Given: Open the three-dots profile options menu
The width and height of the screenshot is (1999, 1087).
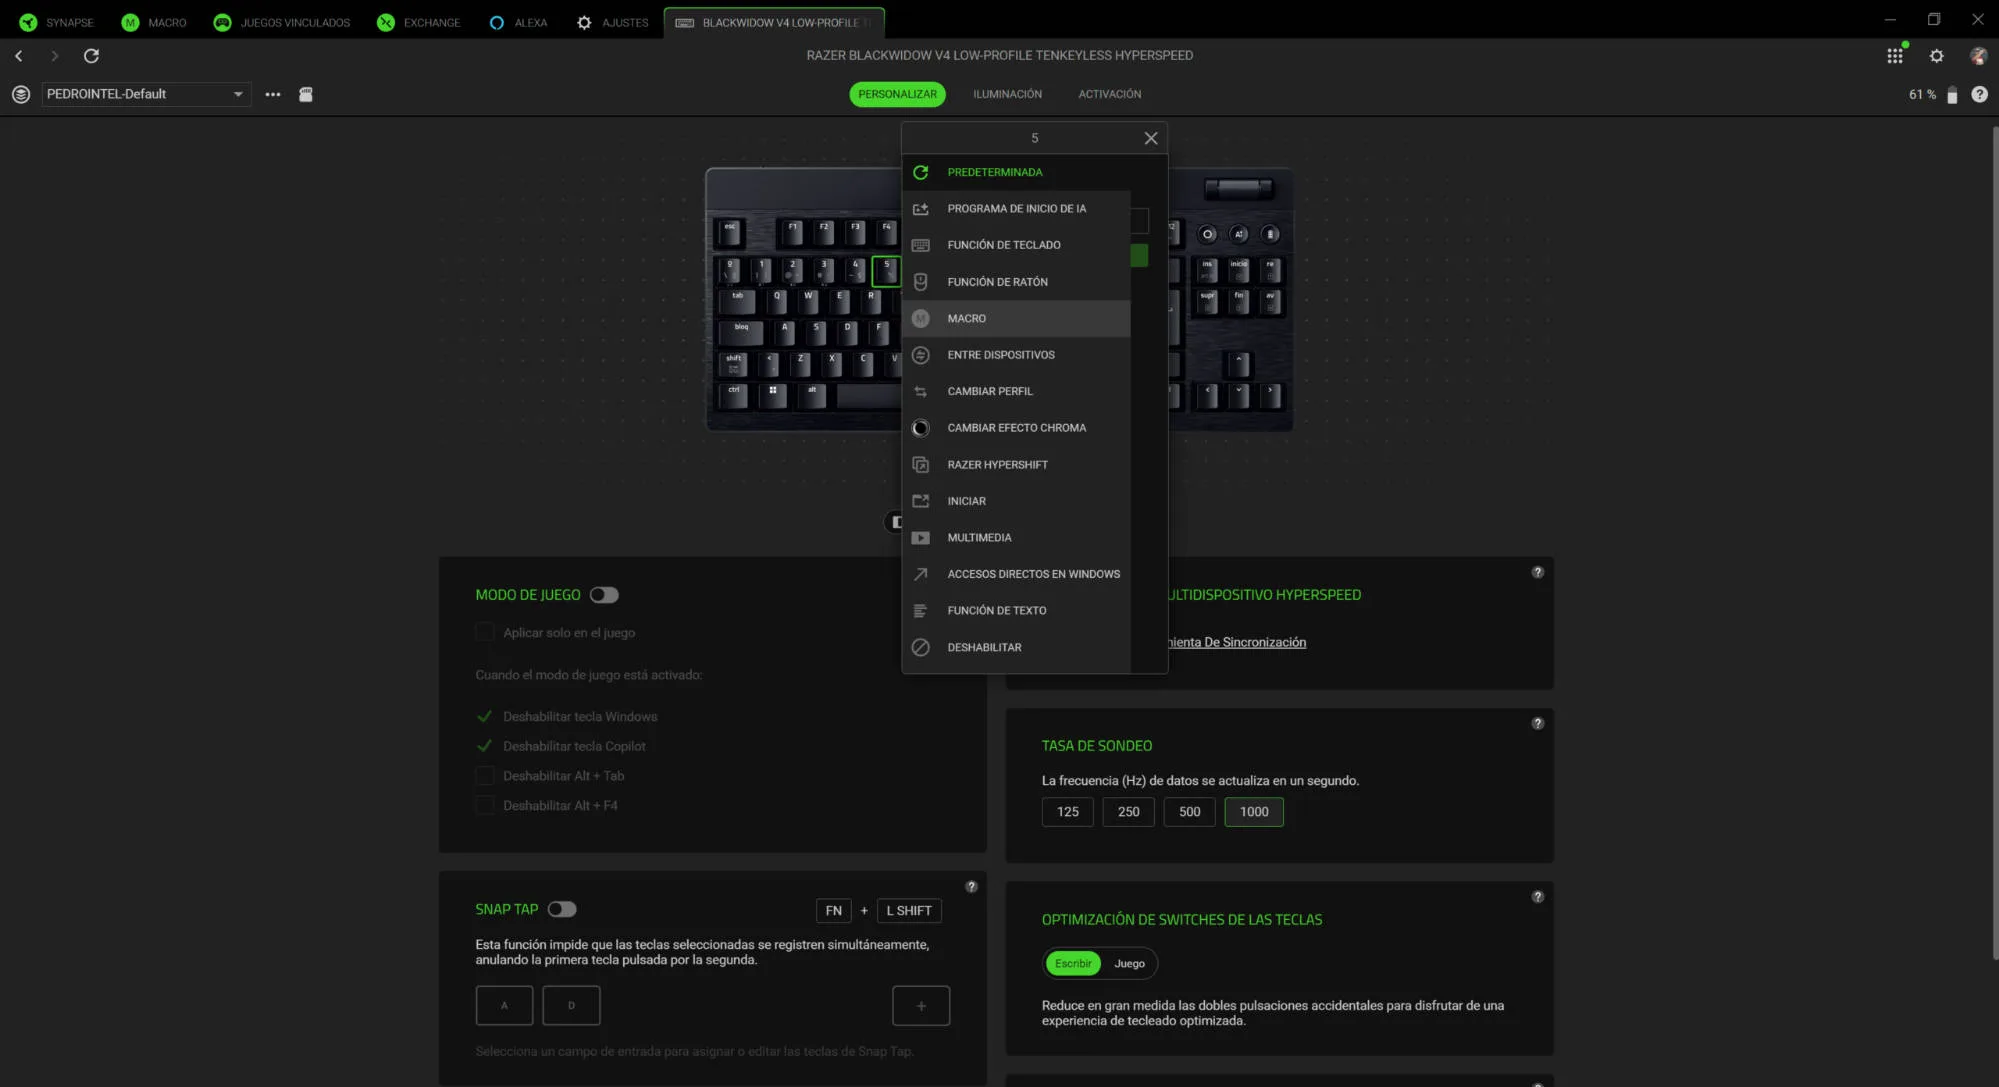Looking at the screenshot, I should (273, 94).
